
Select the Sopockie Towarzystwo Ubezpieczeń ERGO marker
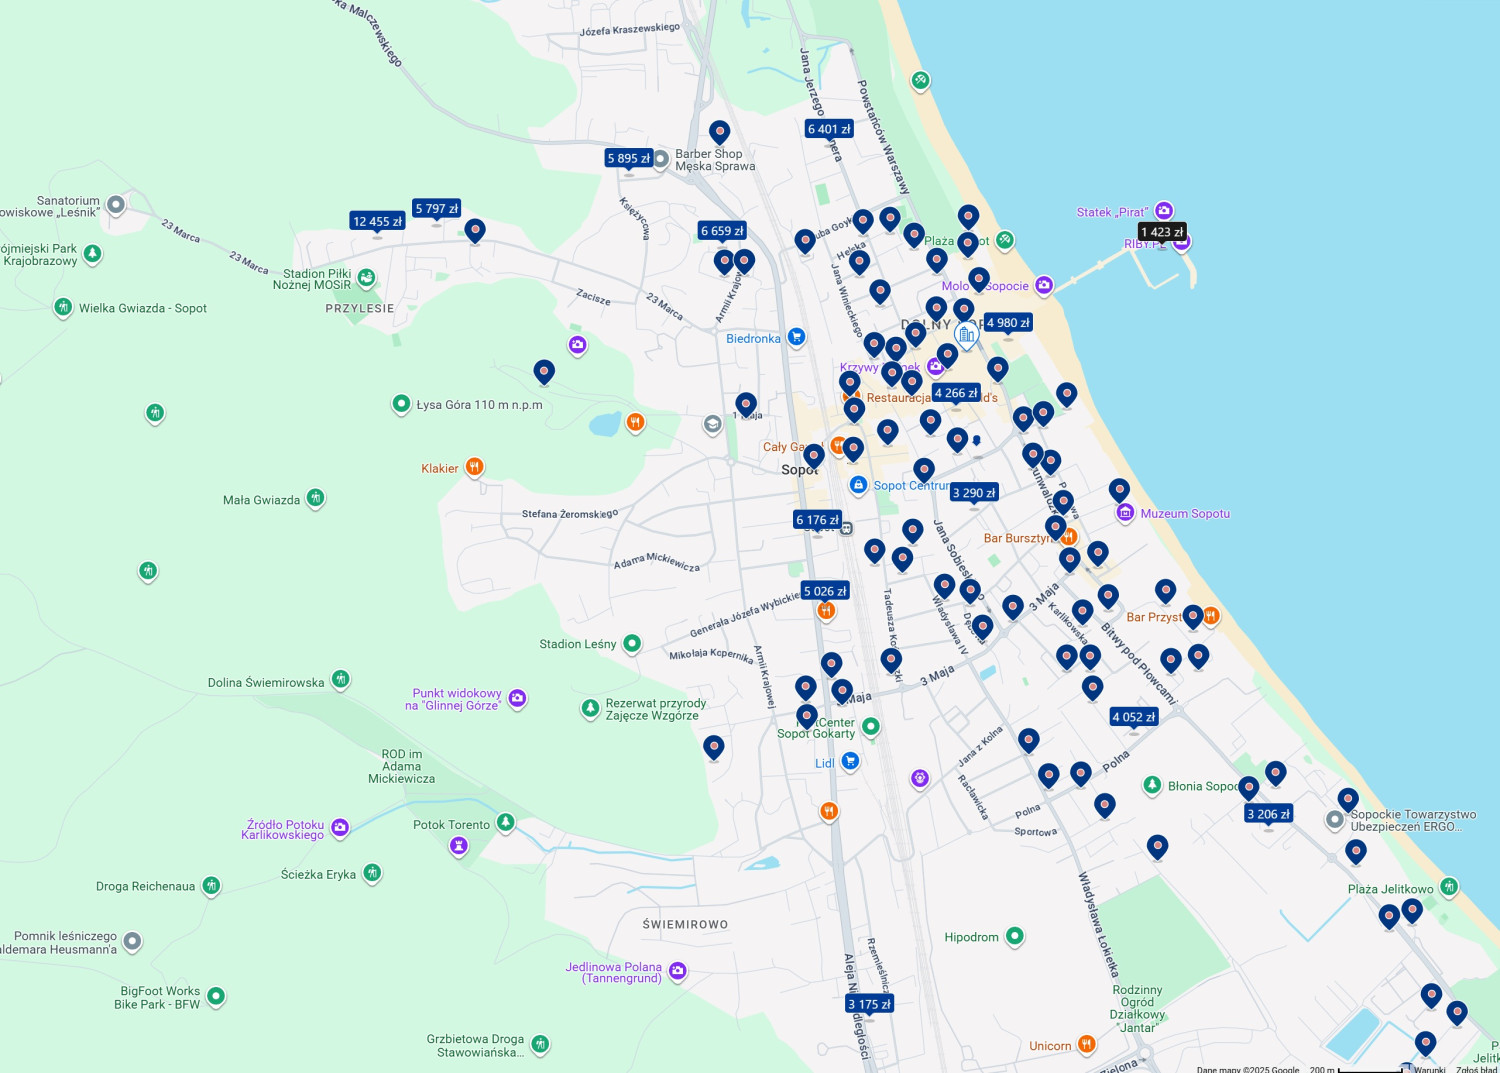pyautogui.click(x=1335, y=820)
